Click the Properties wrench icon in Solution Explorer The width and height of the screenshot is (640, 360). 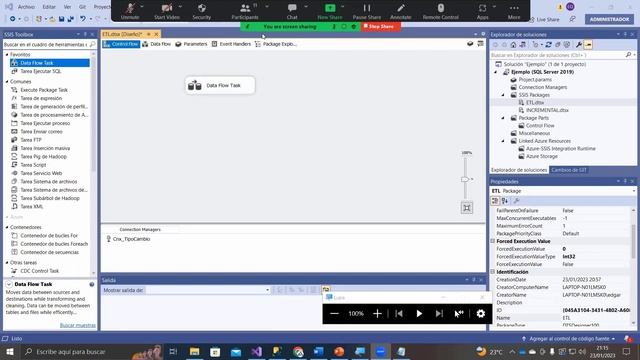coord(579,44)
